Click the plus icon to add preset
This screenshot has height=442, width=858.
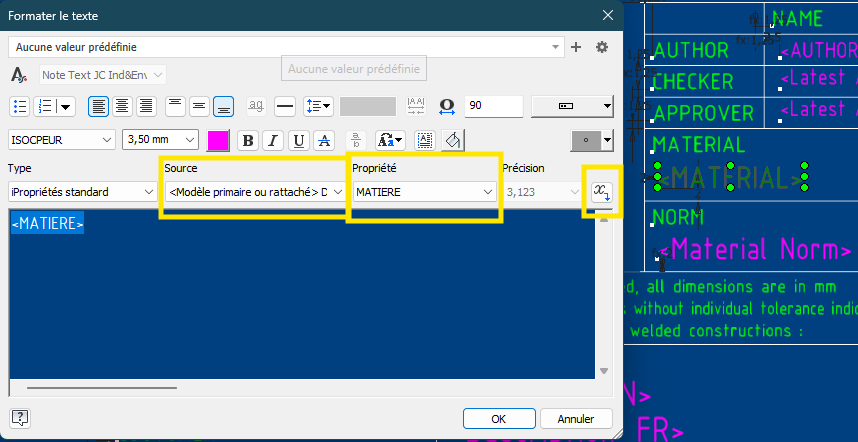[x=576, y=47]
